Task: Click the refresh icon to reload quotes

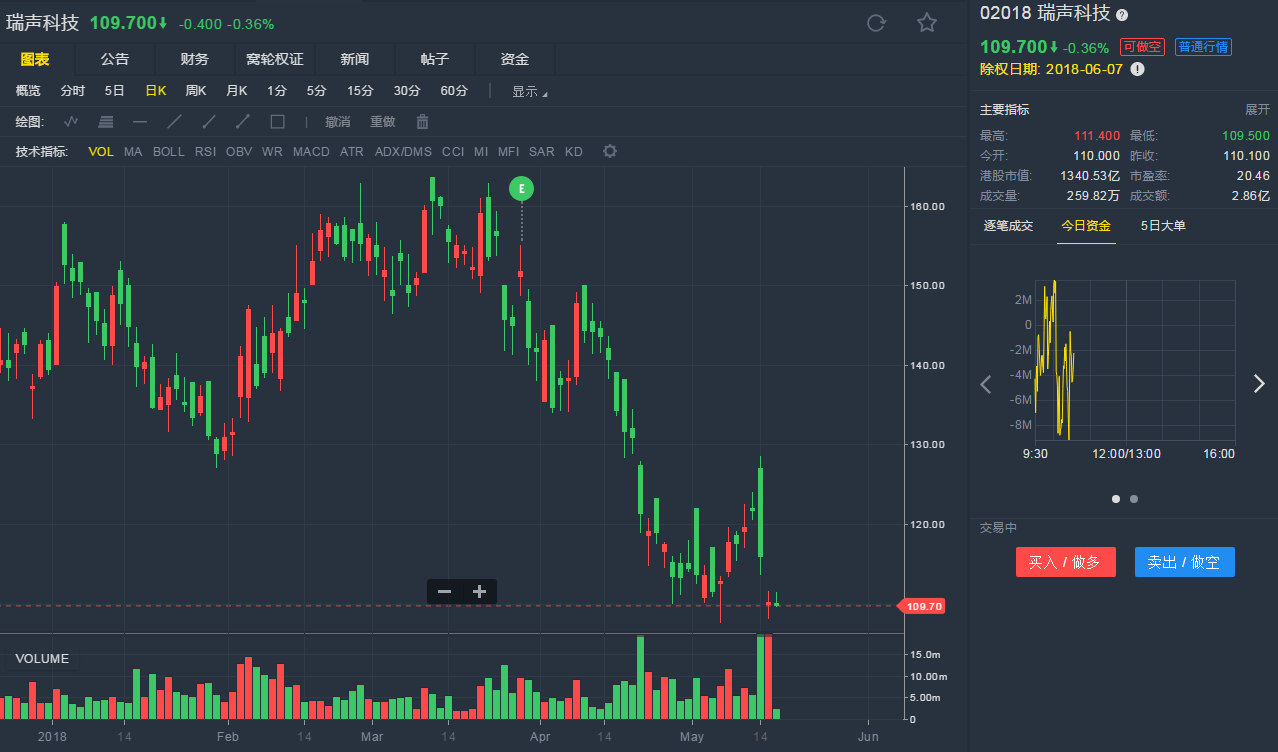Action: [876, 22]
